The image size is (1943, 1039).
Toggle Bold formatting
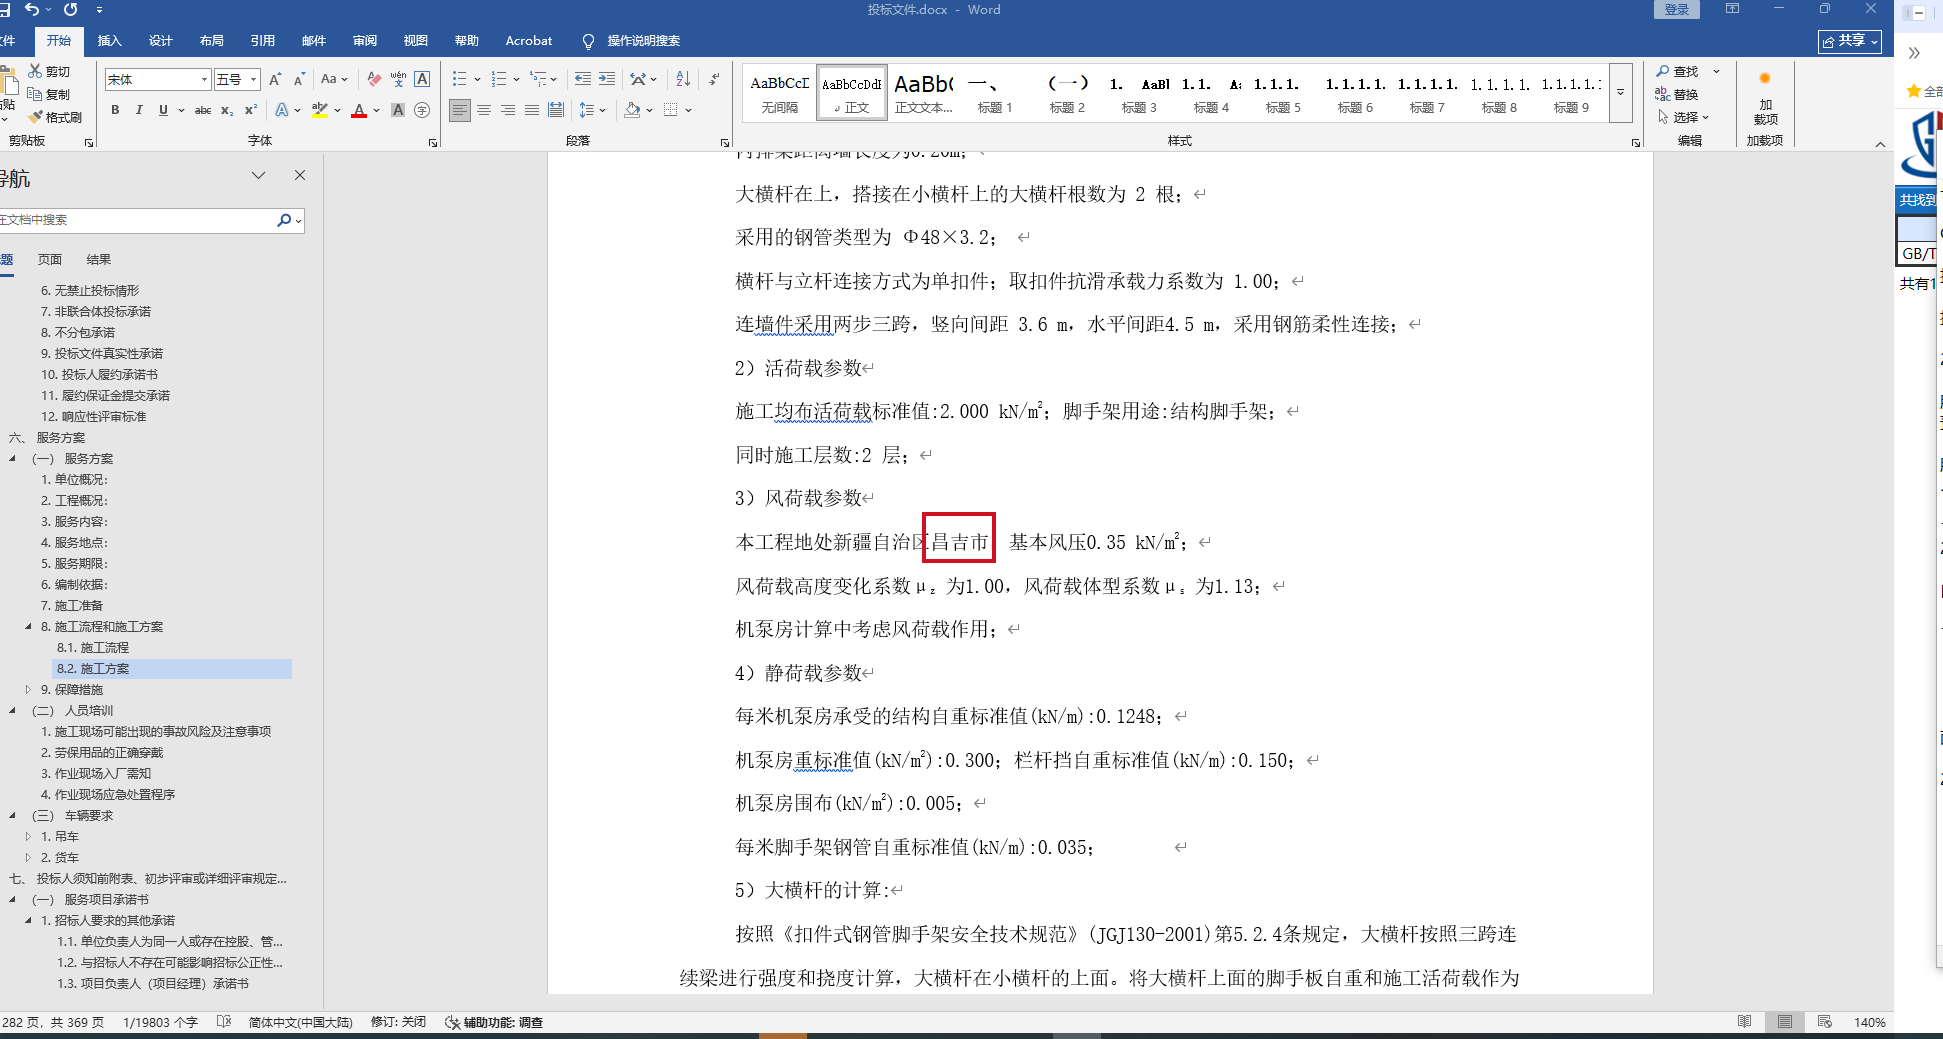(115, 110)
